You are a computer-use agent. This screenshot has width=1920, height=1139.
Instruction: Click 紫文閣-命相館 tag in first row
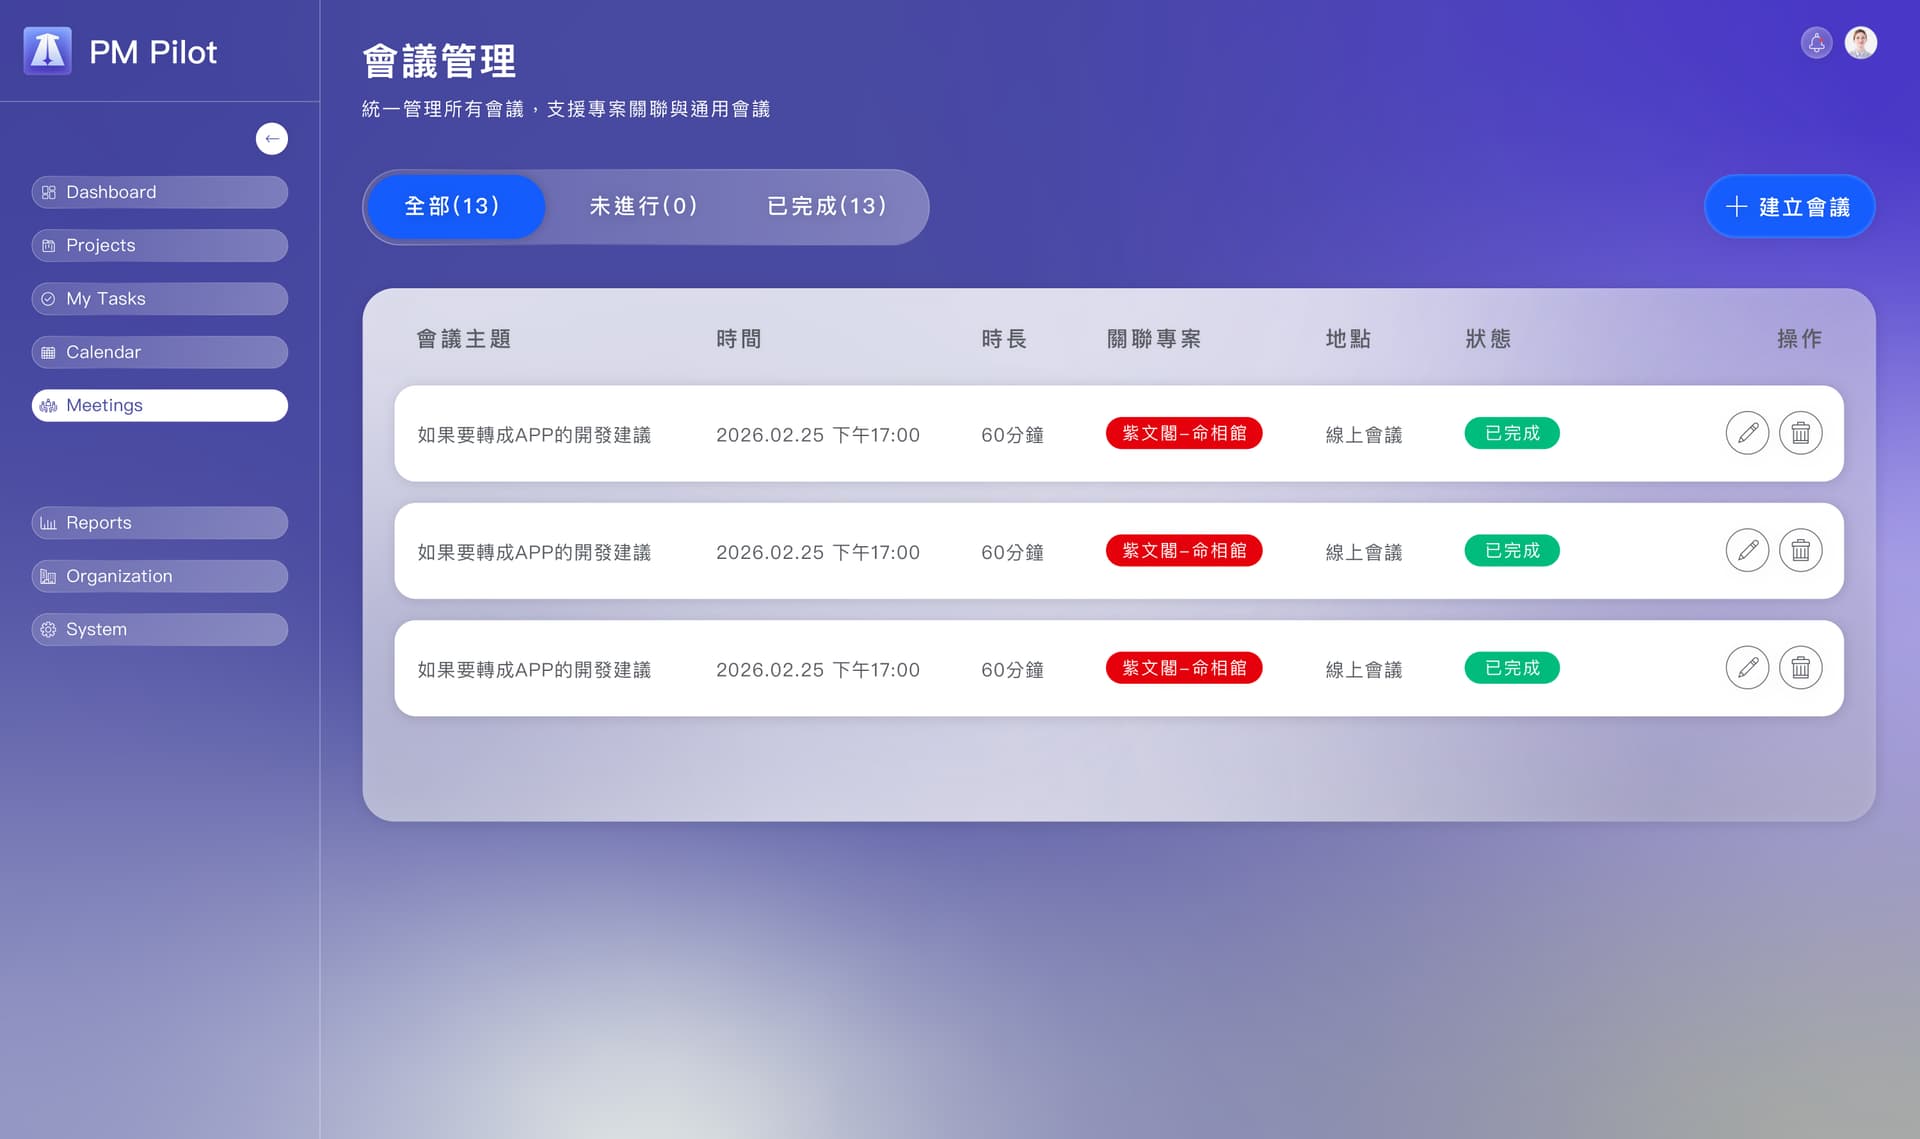(1184, 433)
